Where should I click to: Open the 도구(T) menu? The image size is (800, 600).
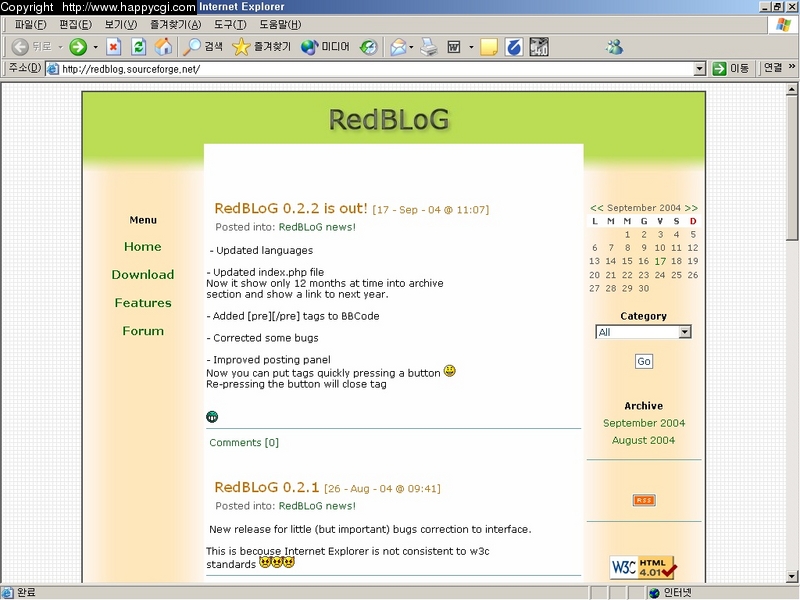point(230,24)
